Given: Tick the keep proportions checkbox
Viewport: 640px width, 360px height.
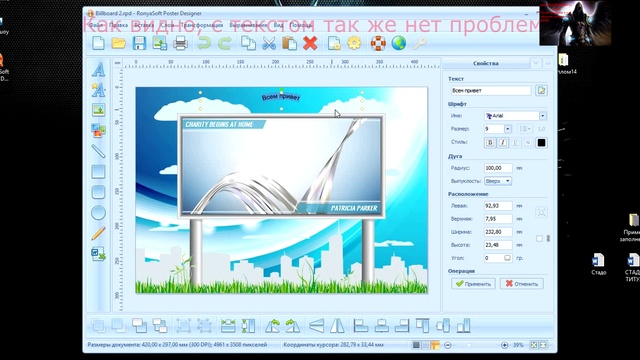Looking at the screenshot, I should (x=539, y=238).
